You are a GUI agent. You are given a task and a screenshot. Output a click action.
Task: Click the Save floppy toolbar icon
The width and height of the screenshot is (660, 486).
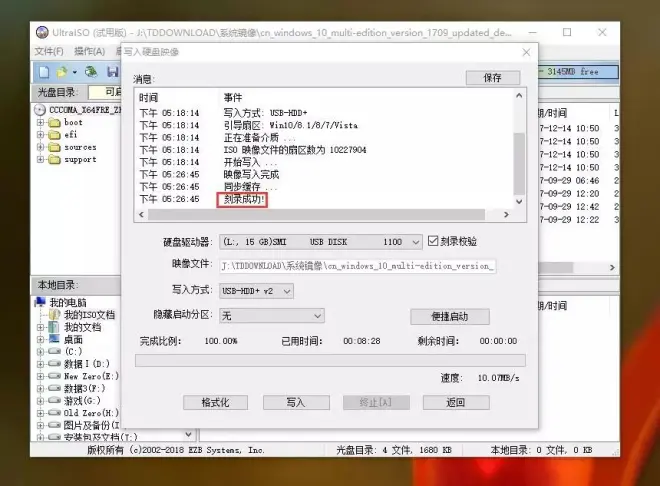[112, 72]
